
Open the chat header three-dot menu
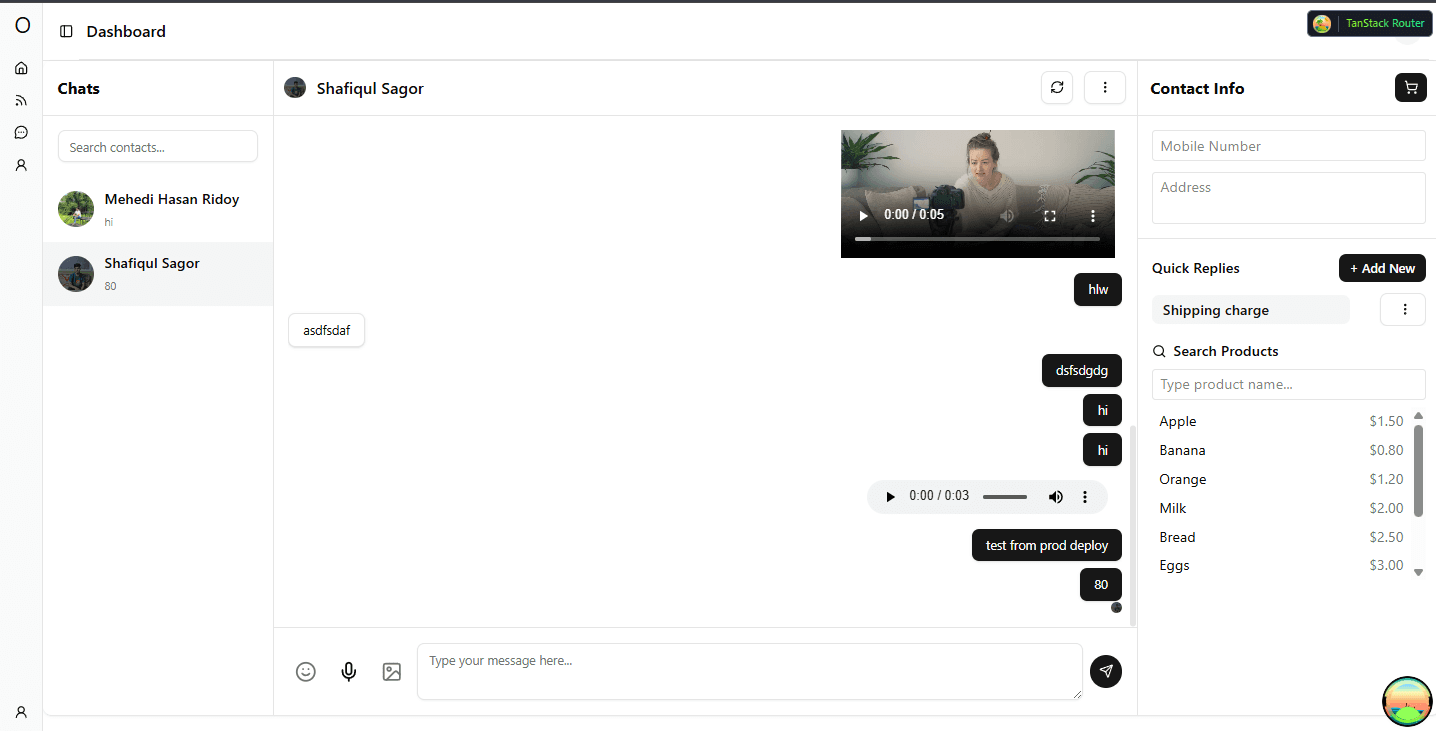[1105, 88]
